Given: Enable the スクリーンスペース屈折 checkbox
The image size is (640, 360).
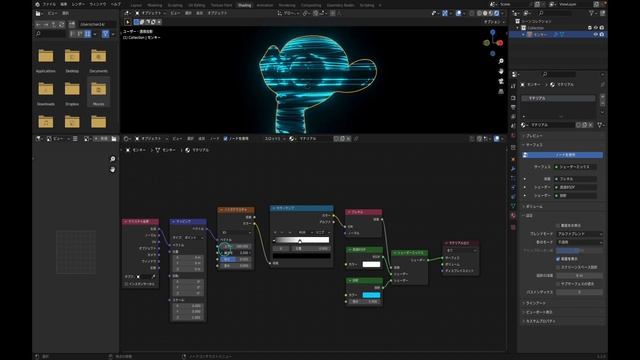Looking at the screenshot, I should tap(558, 267).
